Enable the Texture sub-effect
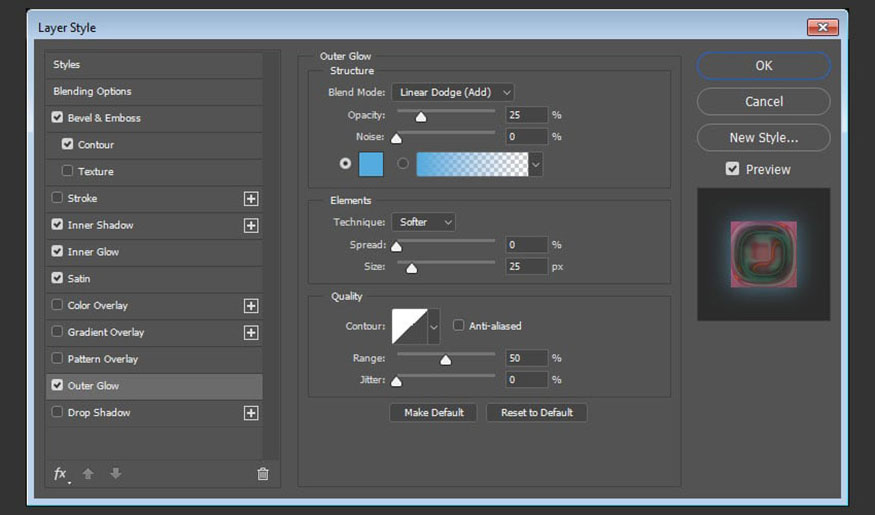Screen dimensions: 875x515 click(x=68, y=171)
